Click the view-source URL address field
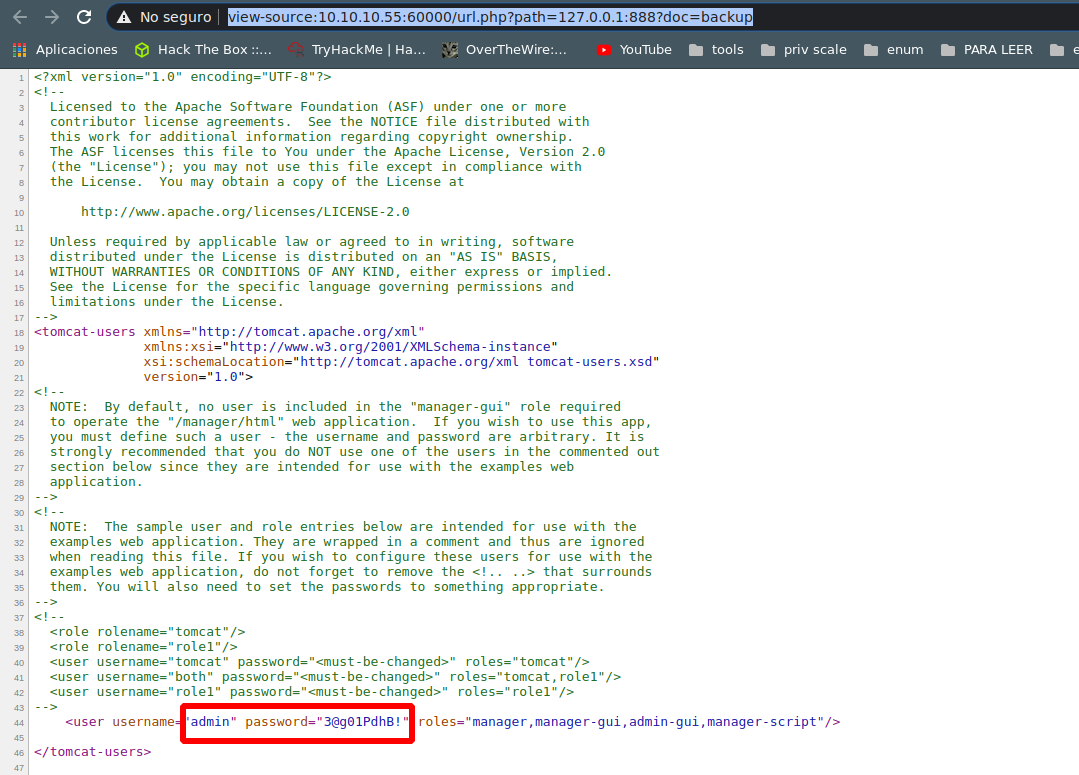Viewport: 1079px width, 775px height. (490, 17)
